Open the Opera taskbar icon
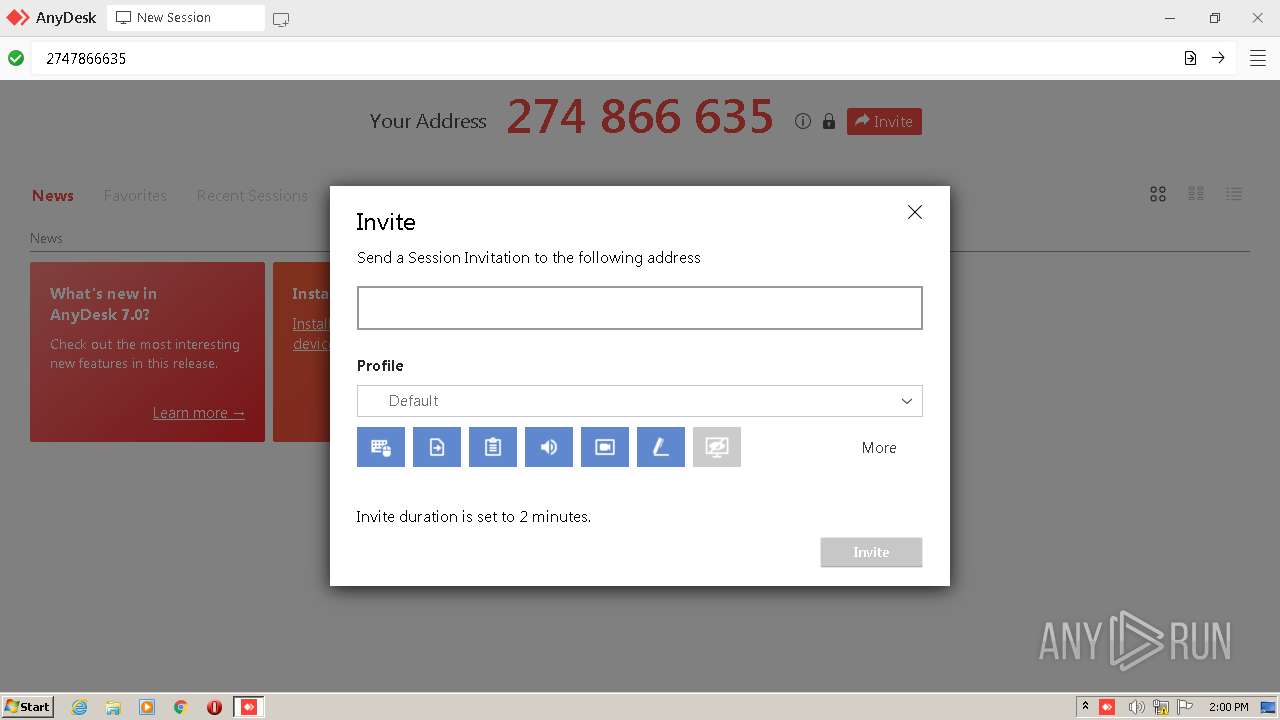Viewport: 1280px width, 720px height. (x=214, y=707)
